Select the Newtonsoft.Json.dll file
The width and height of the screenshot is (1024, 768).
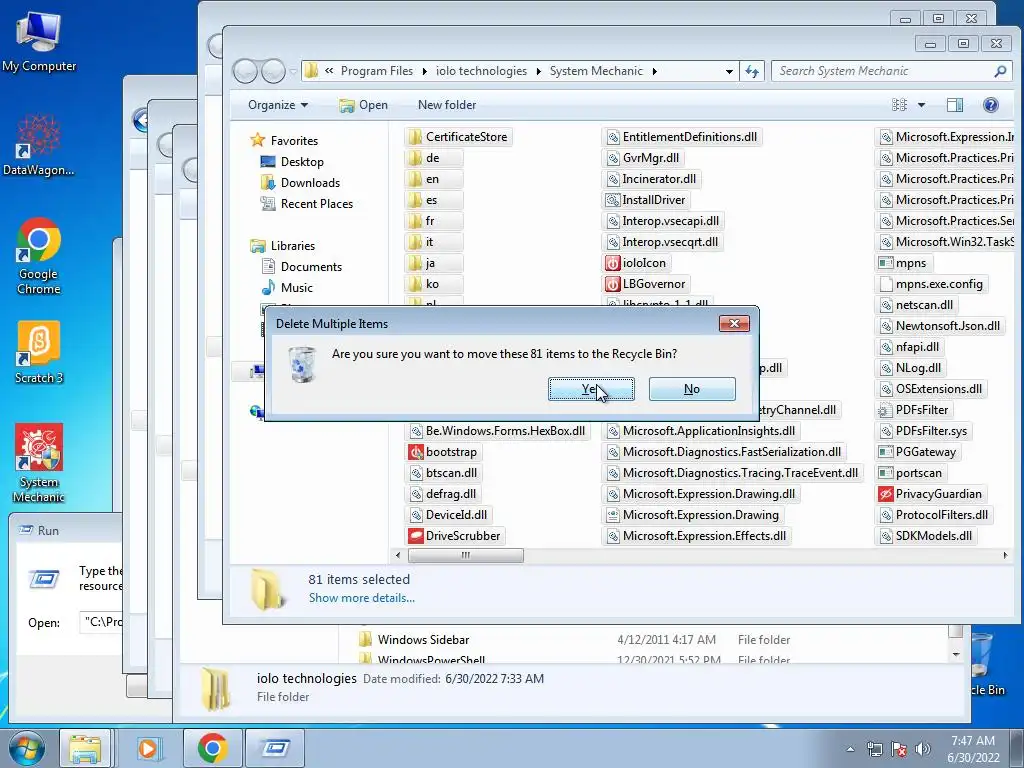[939, 326]
